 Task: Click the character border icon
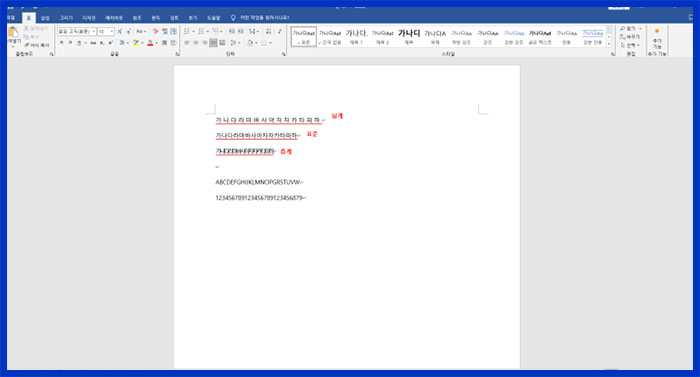pos(173,31)
